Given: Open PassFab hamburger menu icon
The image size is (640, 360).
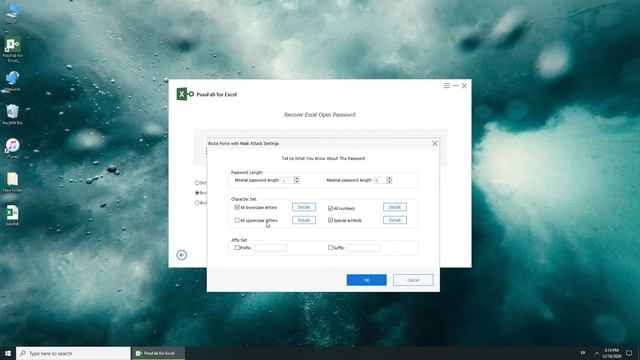Looking at the screenshot, I should 447,86.
